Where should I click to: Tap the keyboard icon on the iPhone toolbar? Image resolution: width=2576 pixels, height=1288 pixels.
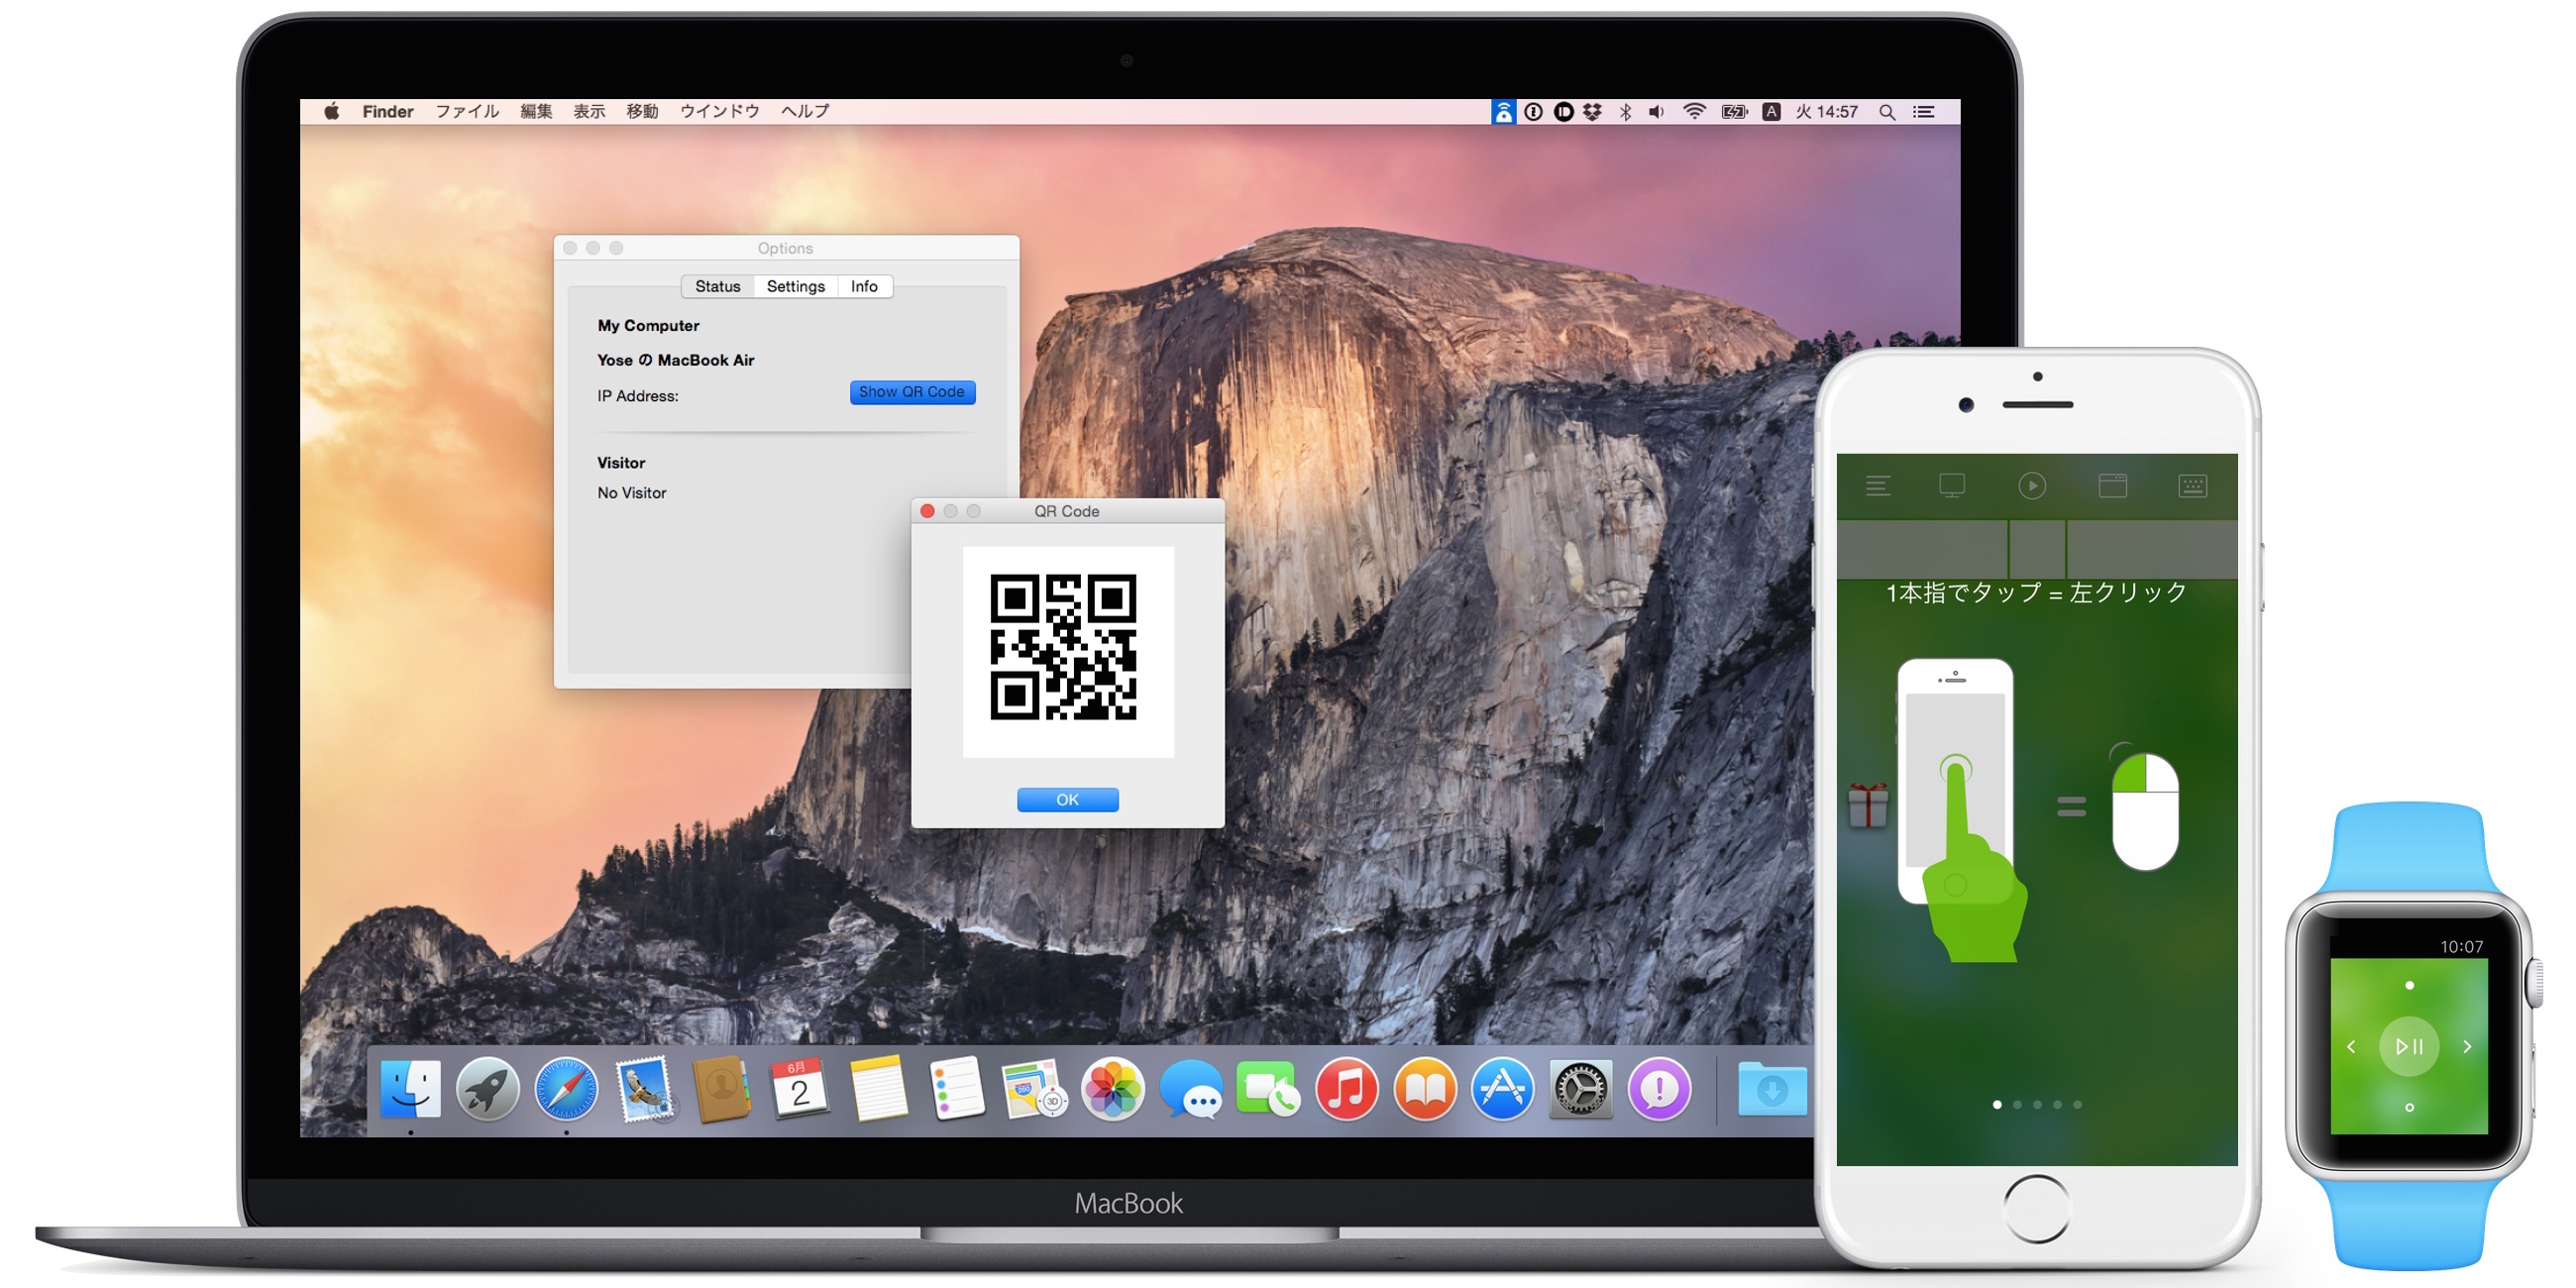(2192, 486)
